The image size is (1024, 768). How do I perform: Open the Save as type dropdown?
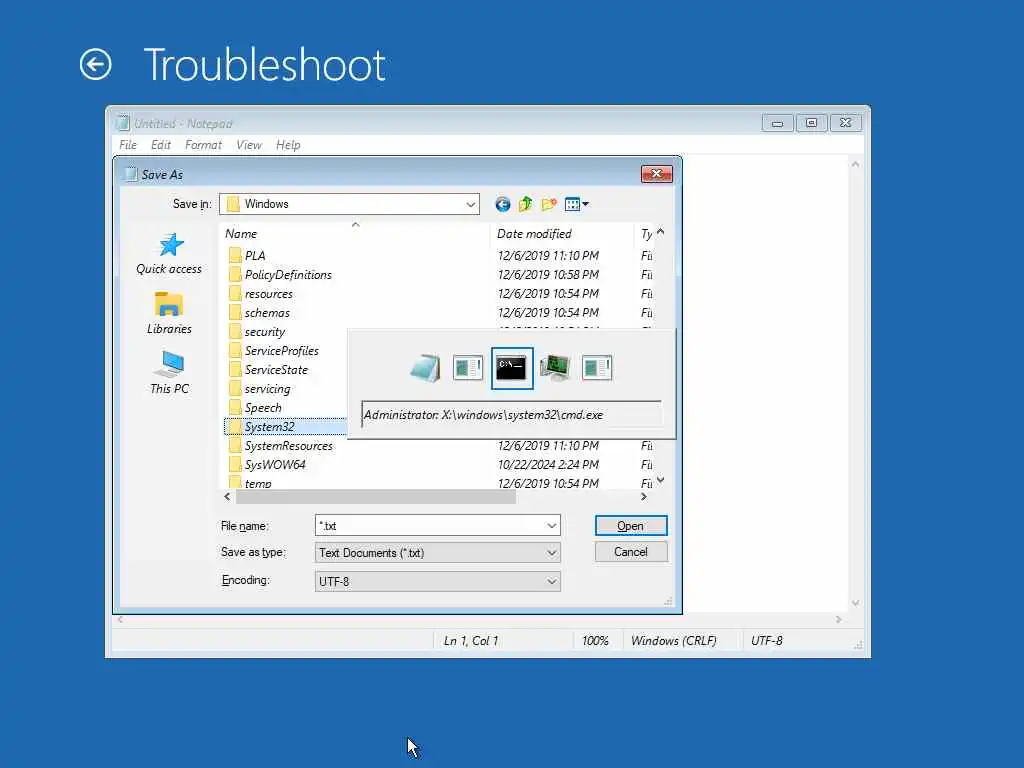pyautogui.click(x=438, y=552)
